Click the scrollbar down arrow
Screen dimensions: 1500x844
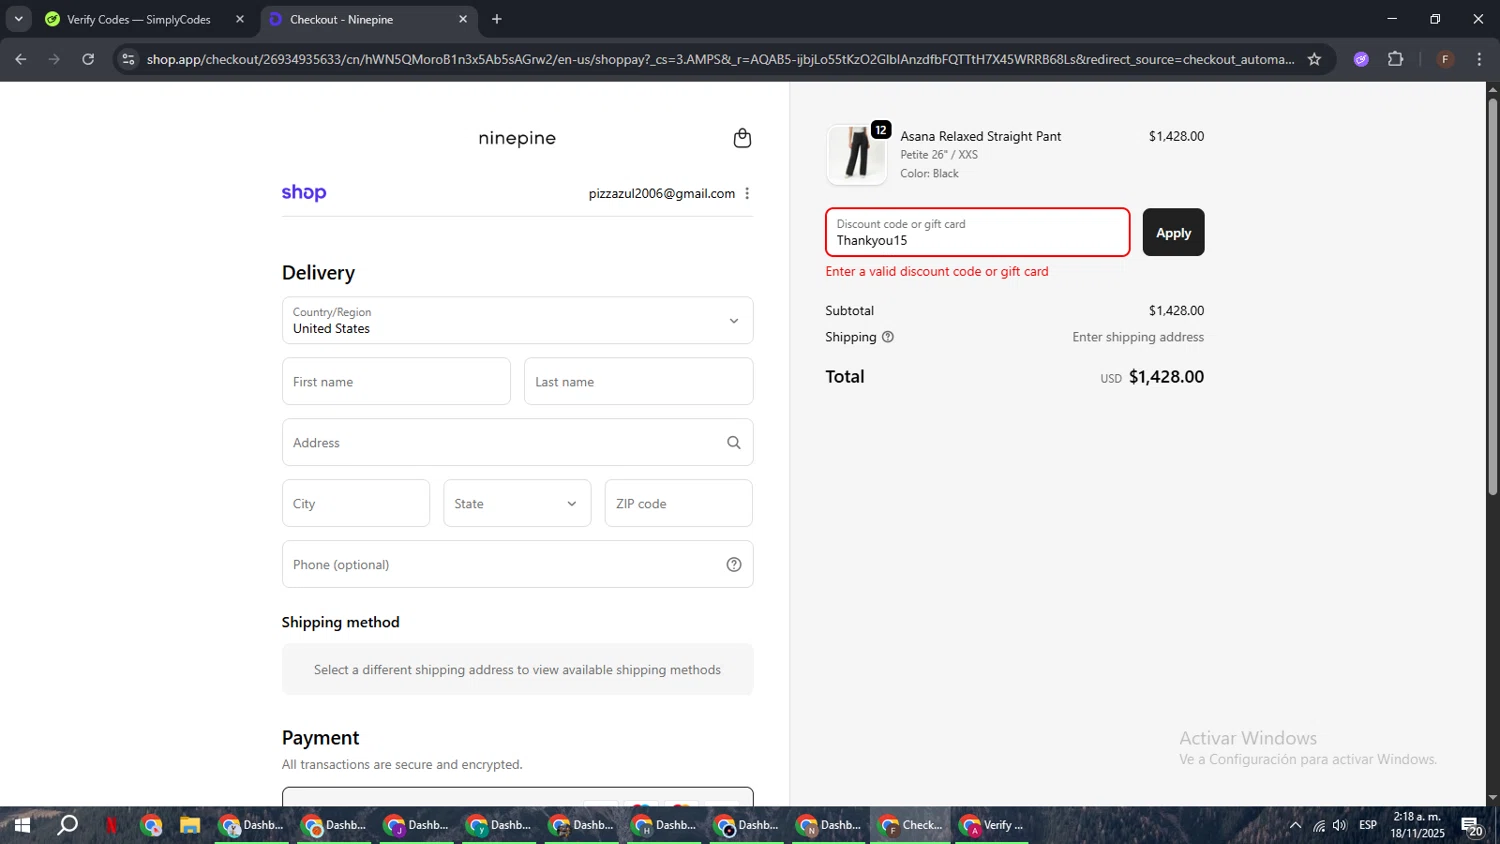coord(1492,798)
